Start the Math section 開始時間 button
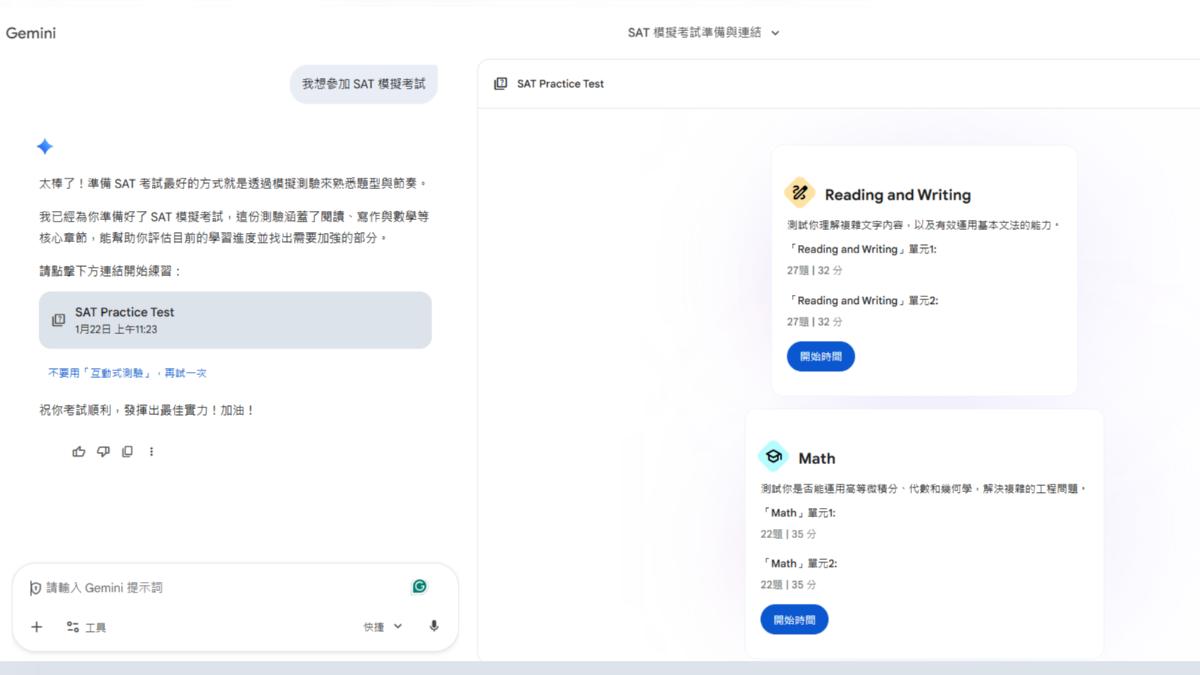 pyautogui.click(x=794, y=620)
